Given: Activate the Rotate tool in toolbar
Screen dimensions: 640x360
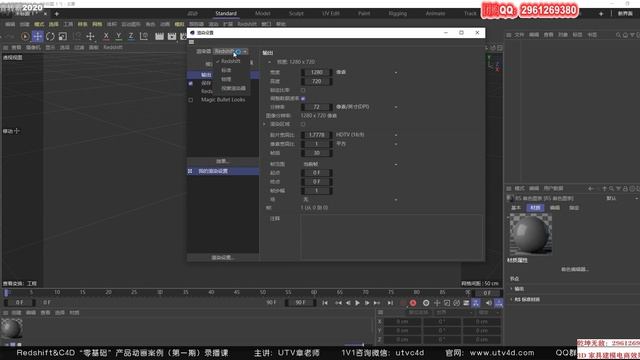Looking at the screenshot, I should 50,37.
